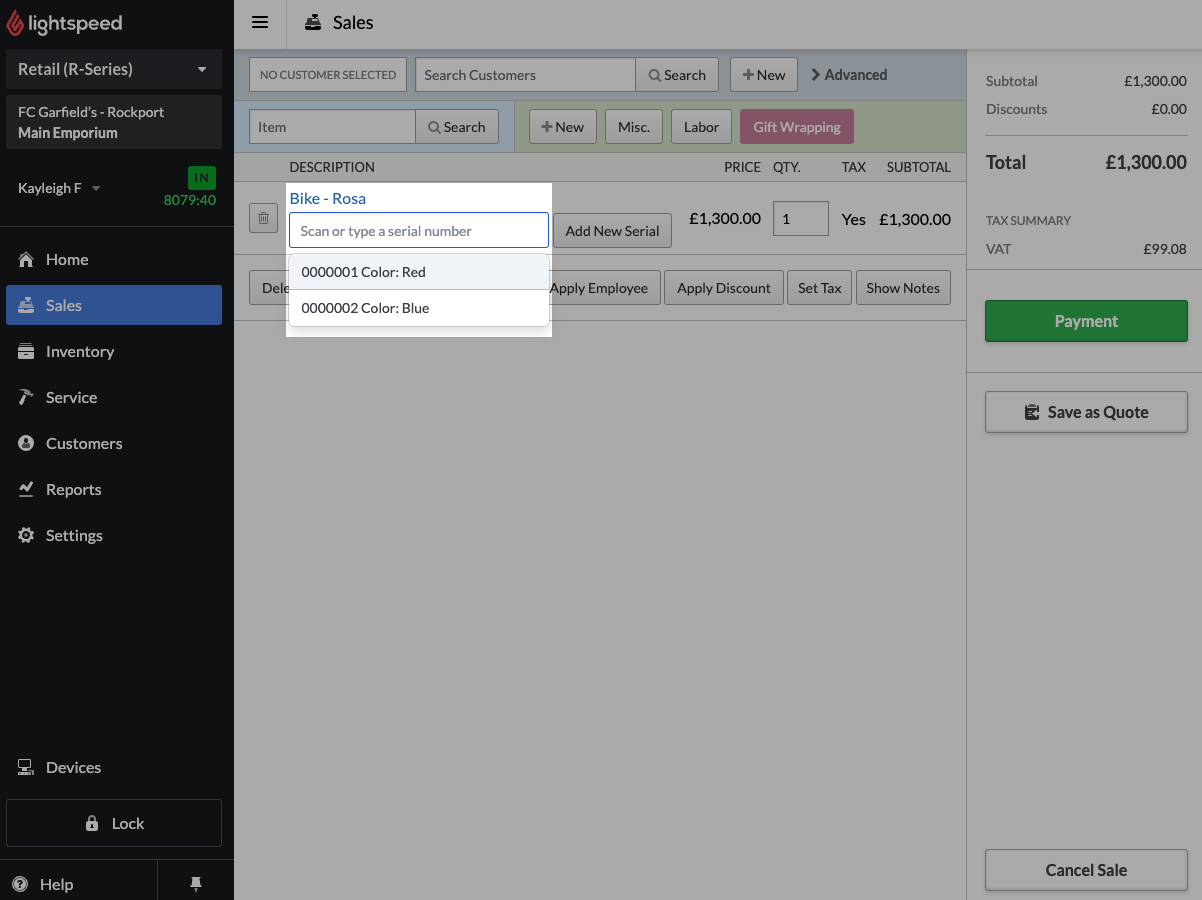
Task: Expand the Kayleigh F user menu
Action: (x=59, y=188)
